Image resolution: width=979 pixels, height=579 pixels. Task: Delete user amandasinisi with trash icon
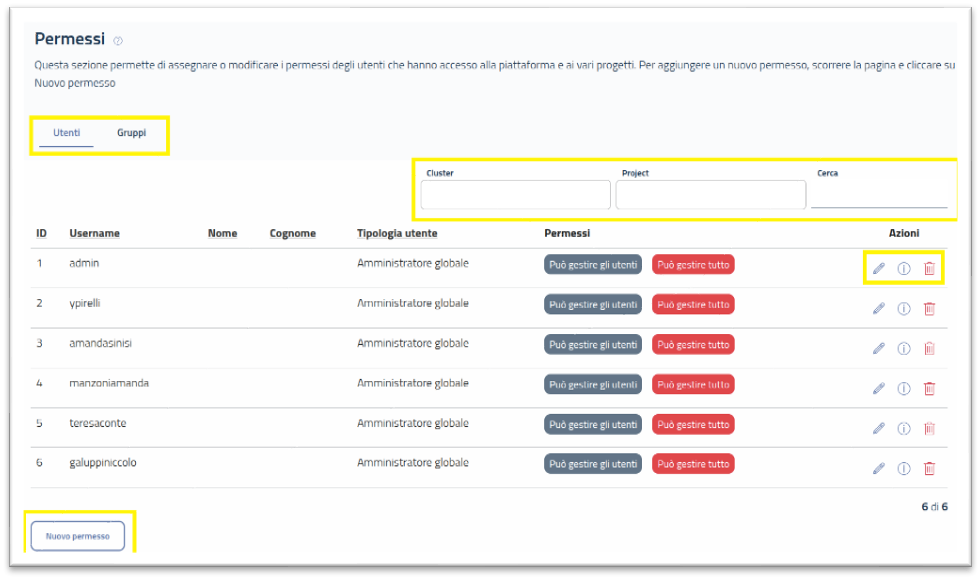pyautogui.click(x=929, y=348)
